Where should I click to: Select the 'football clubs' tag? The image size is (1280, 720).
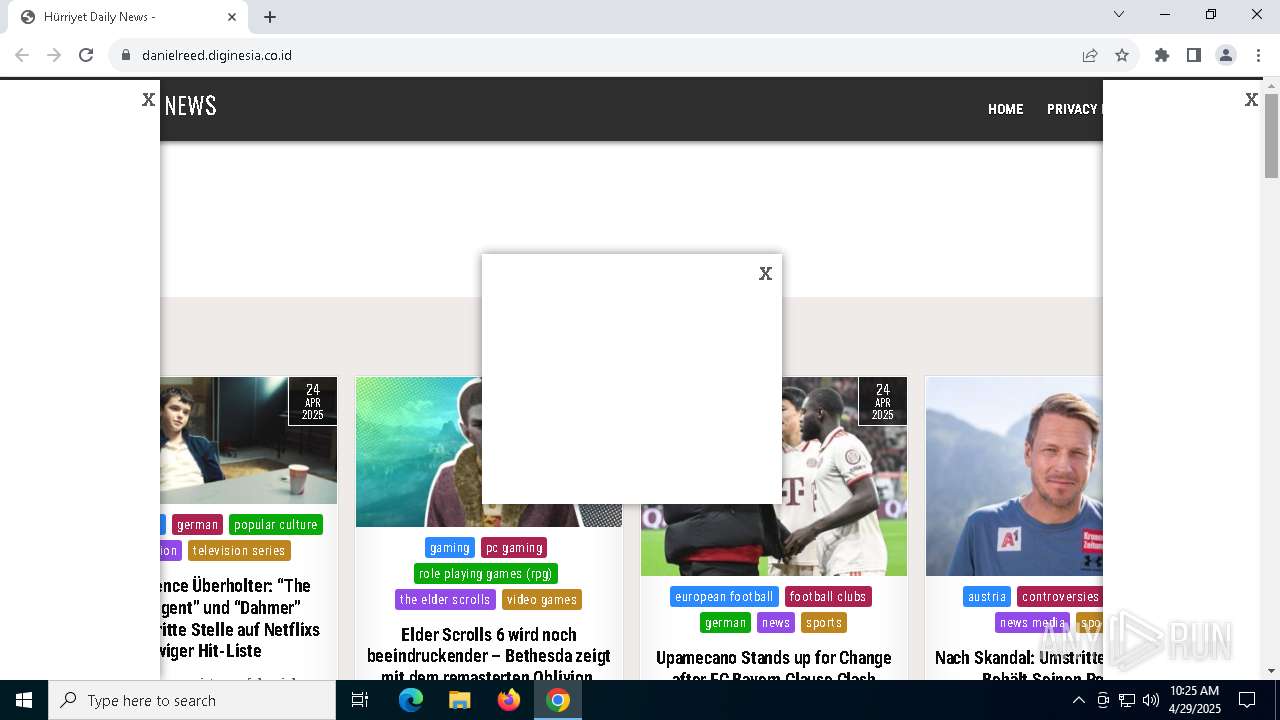(x=828, y=597)
